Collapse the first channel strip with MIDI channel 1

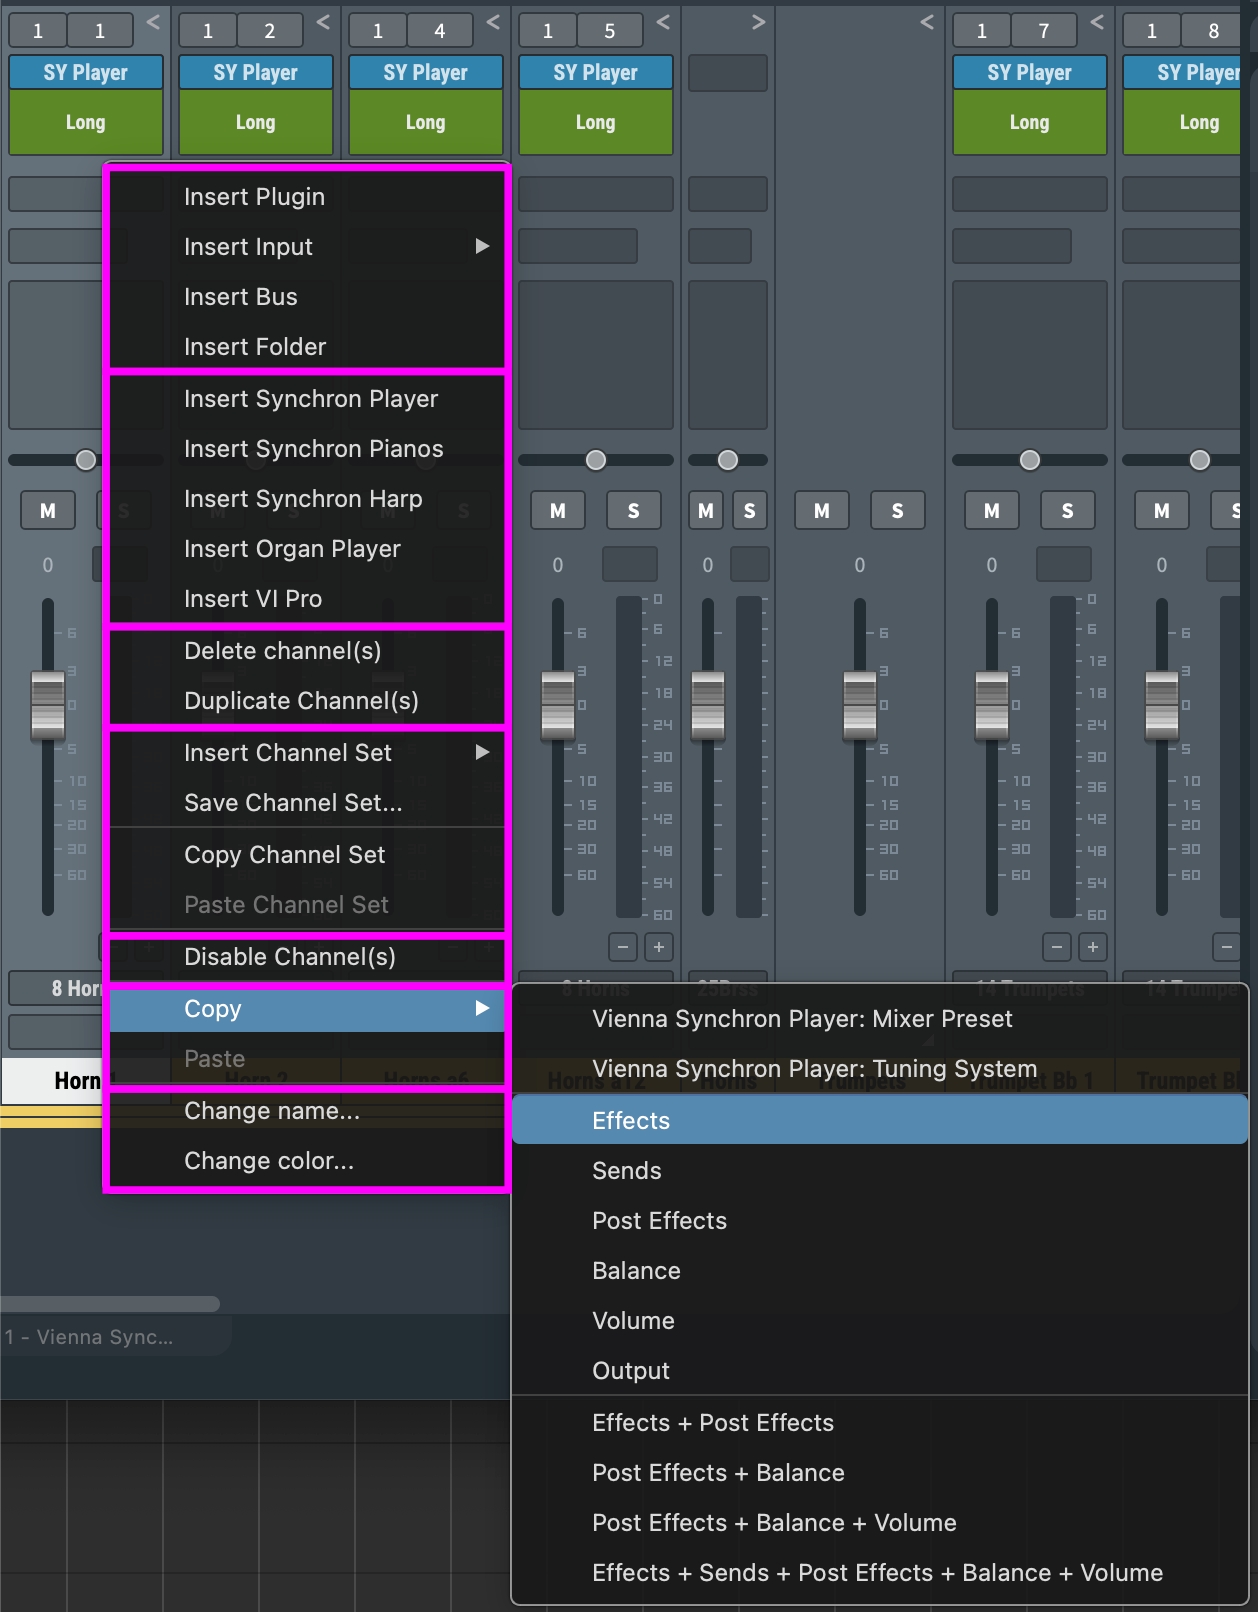153,22
